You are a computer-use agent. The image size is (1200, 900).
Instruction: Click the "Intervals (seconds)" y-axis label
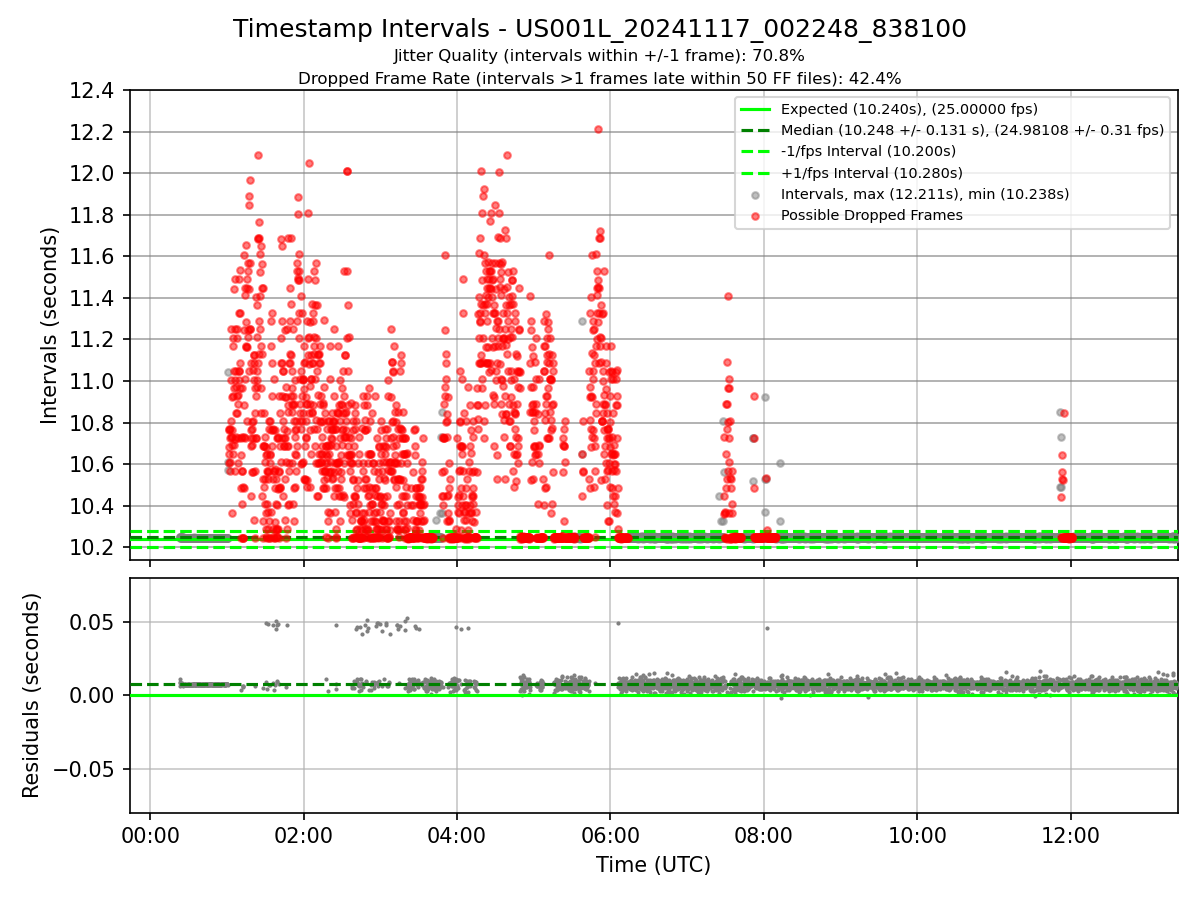click(x=50, y=325)
